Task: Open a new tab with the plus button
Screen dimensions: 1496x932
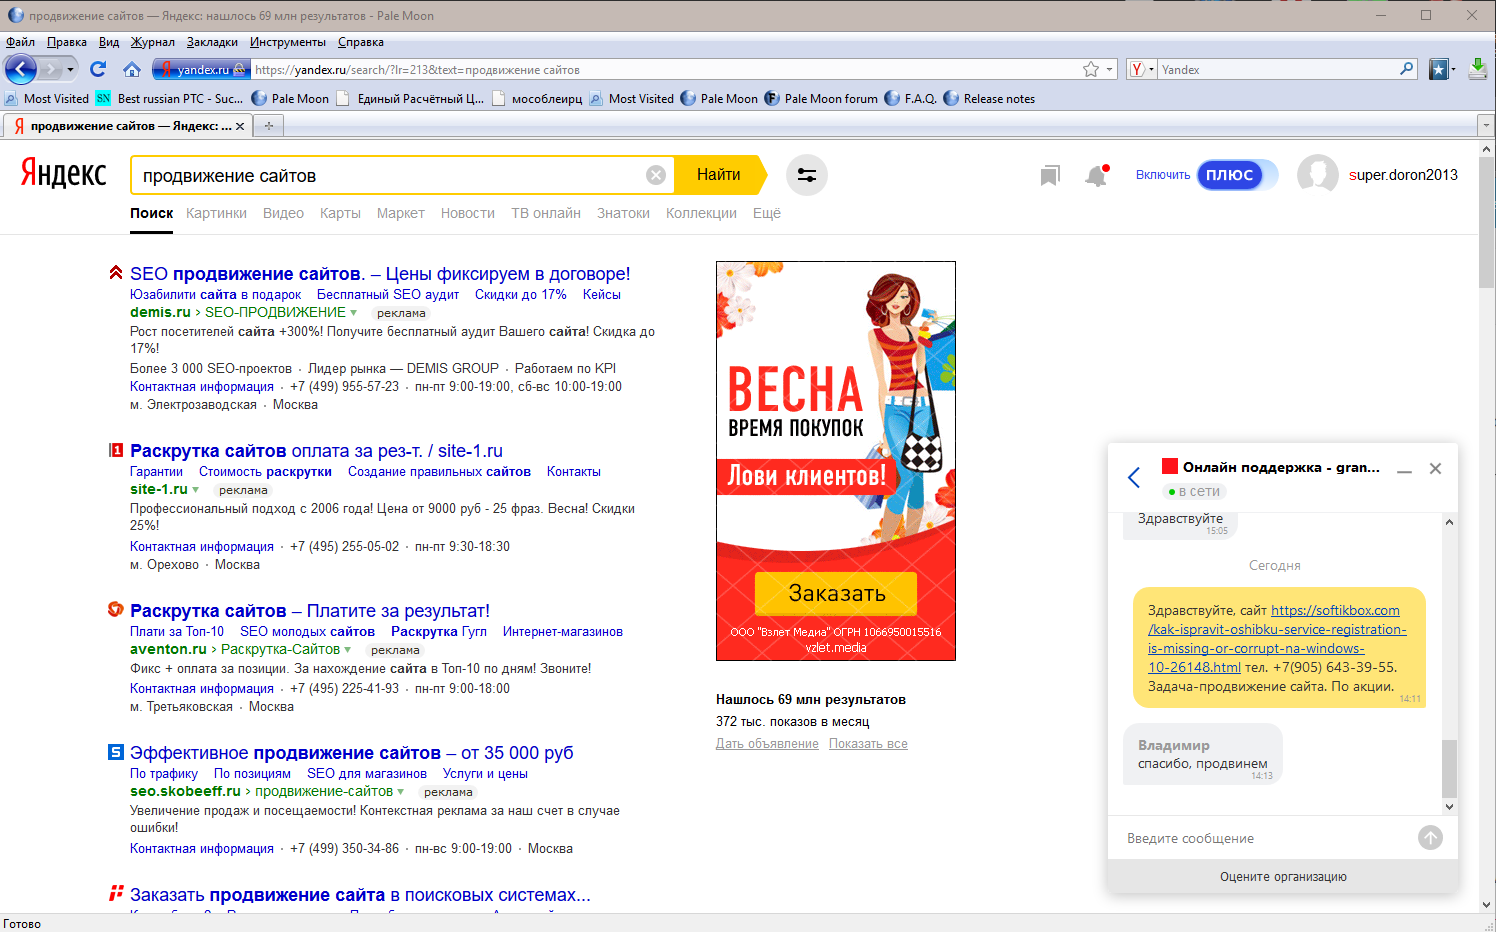Action: [x=268, y=125]
